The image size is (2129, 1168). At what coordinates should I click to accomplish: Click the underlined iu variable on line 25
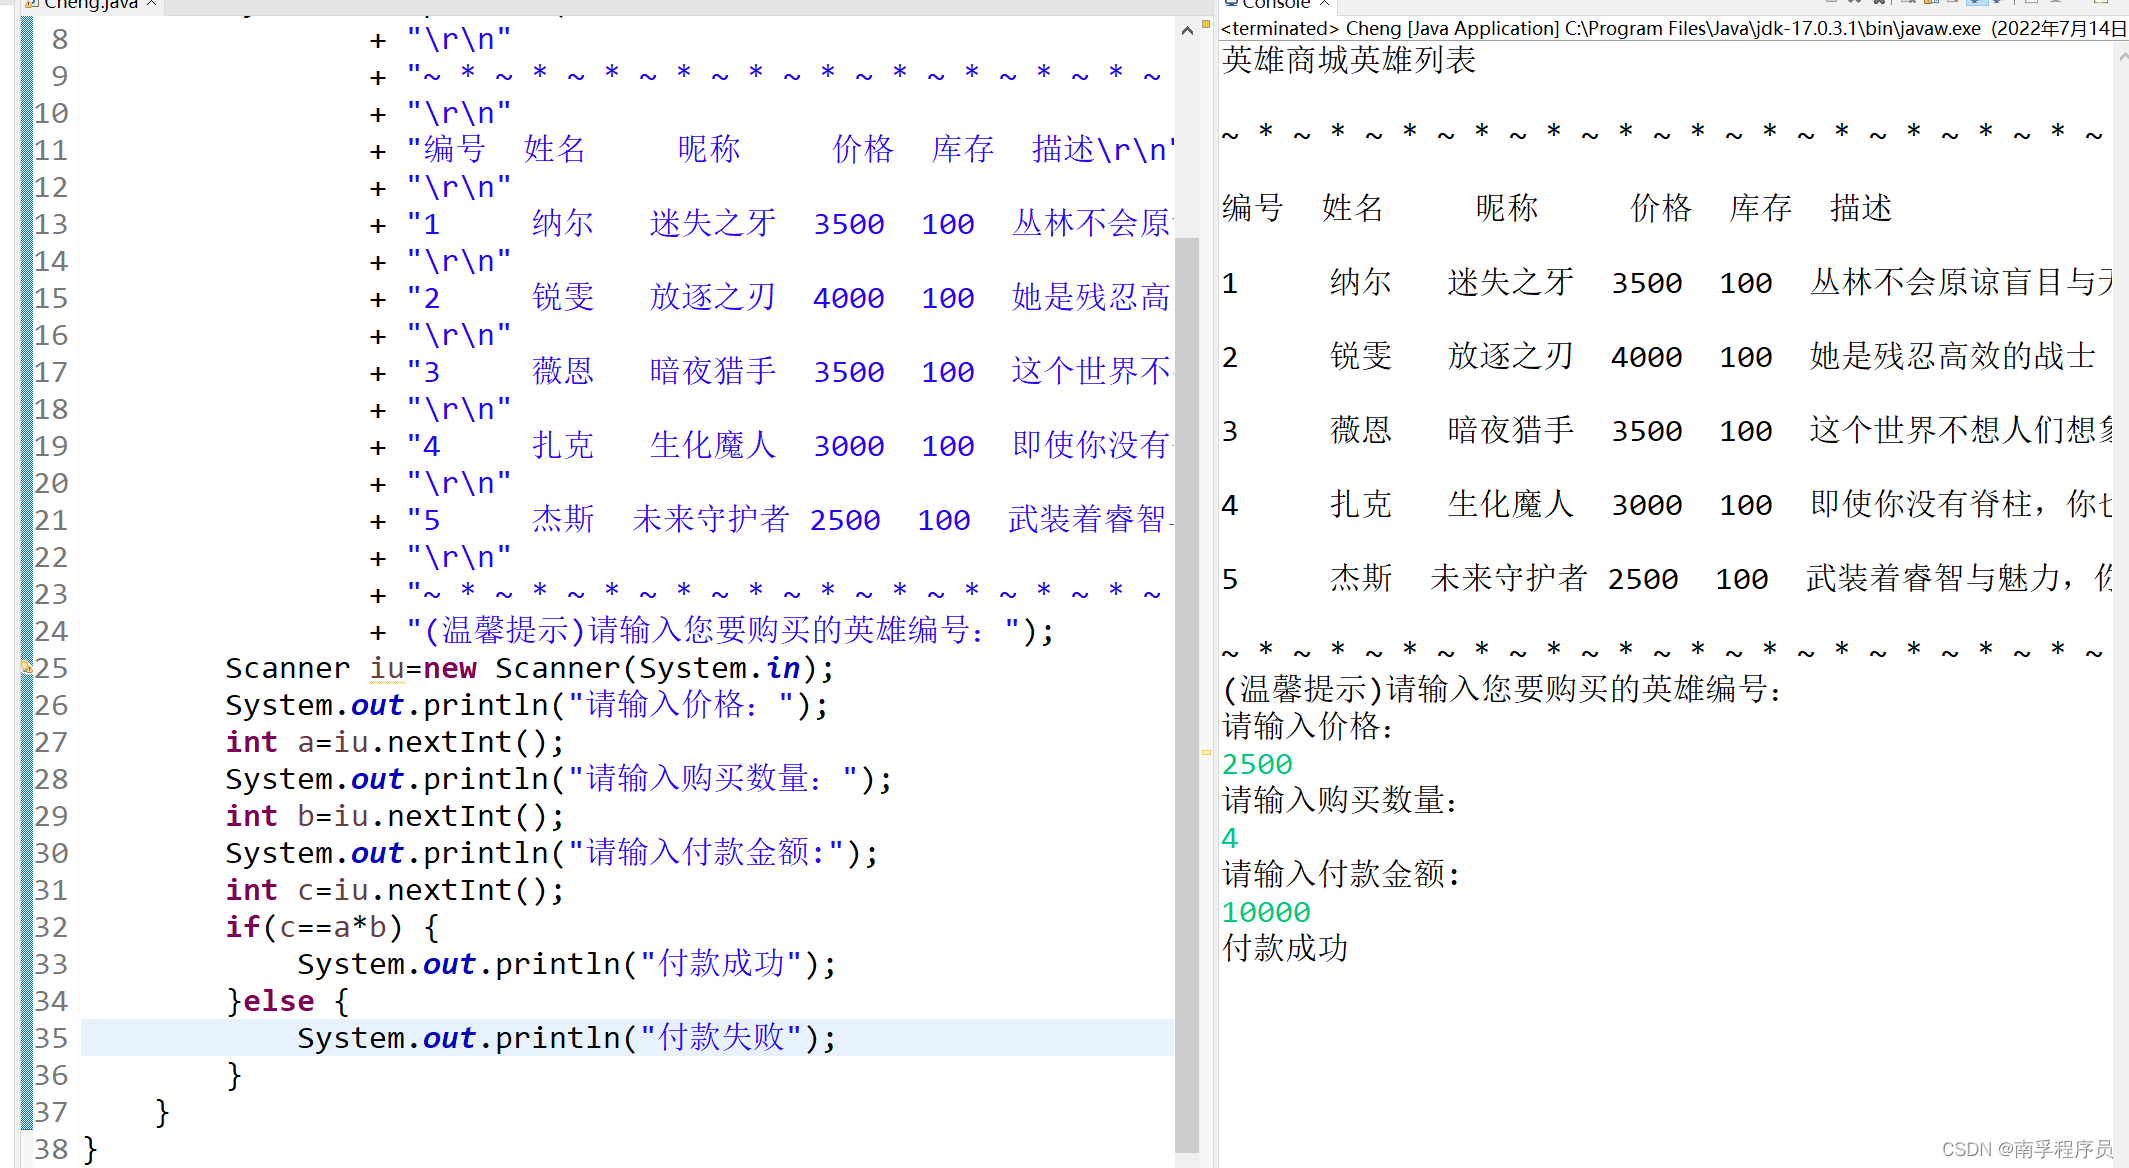point(387,668)
